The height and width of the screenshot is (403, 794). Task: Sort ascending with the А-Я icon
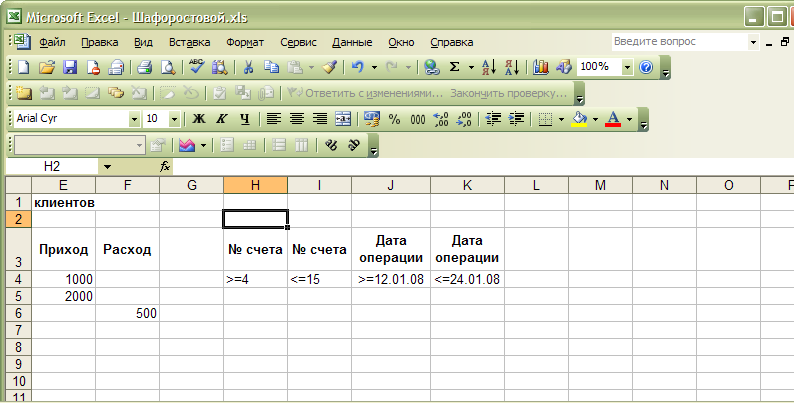coord(489,67)
